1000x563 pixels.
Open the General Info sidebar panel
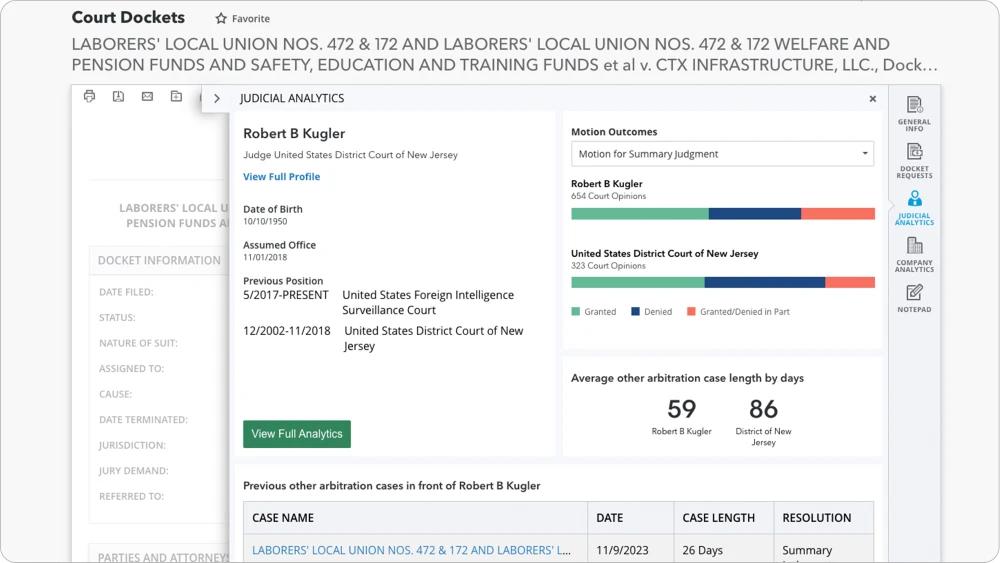click(x=914, y=113)
